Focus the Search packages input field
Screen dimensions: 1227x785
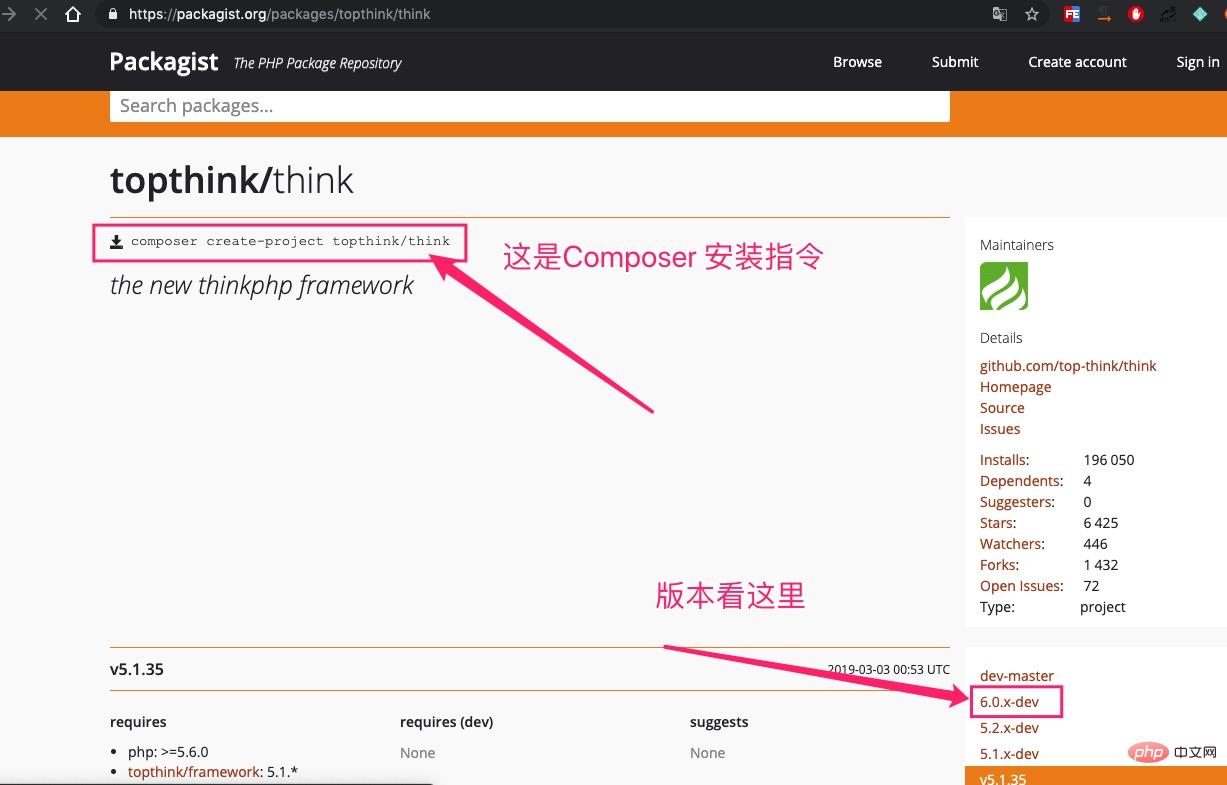tap(529, 106)
